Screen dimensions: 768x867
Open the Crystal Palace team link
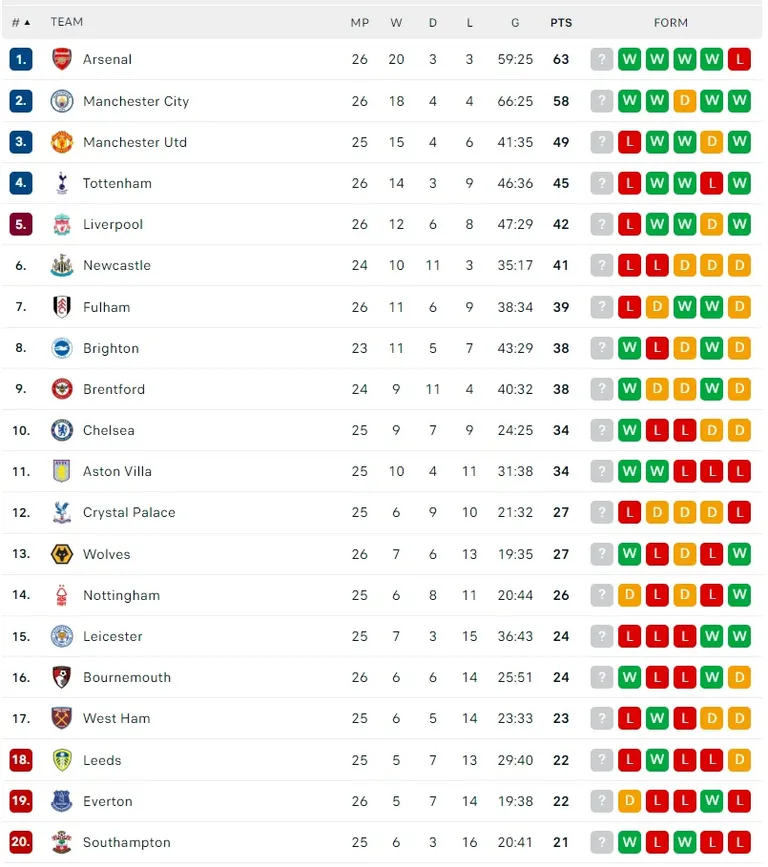click(x=129, y=513)
